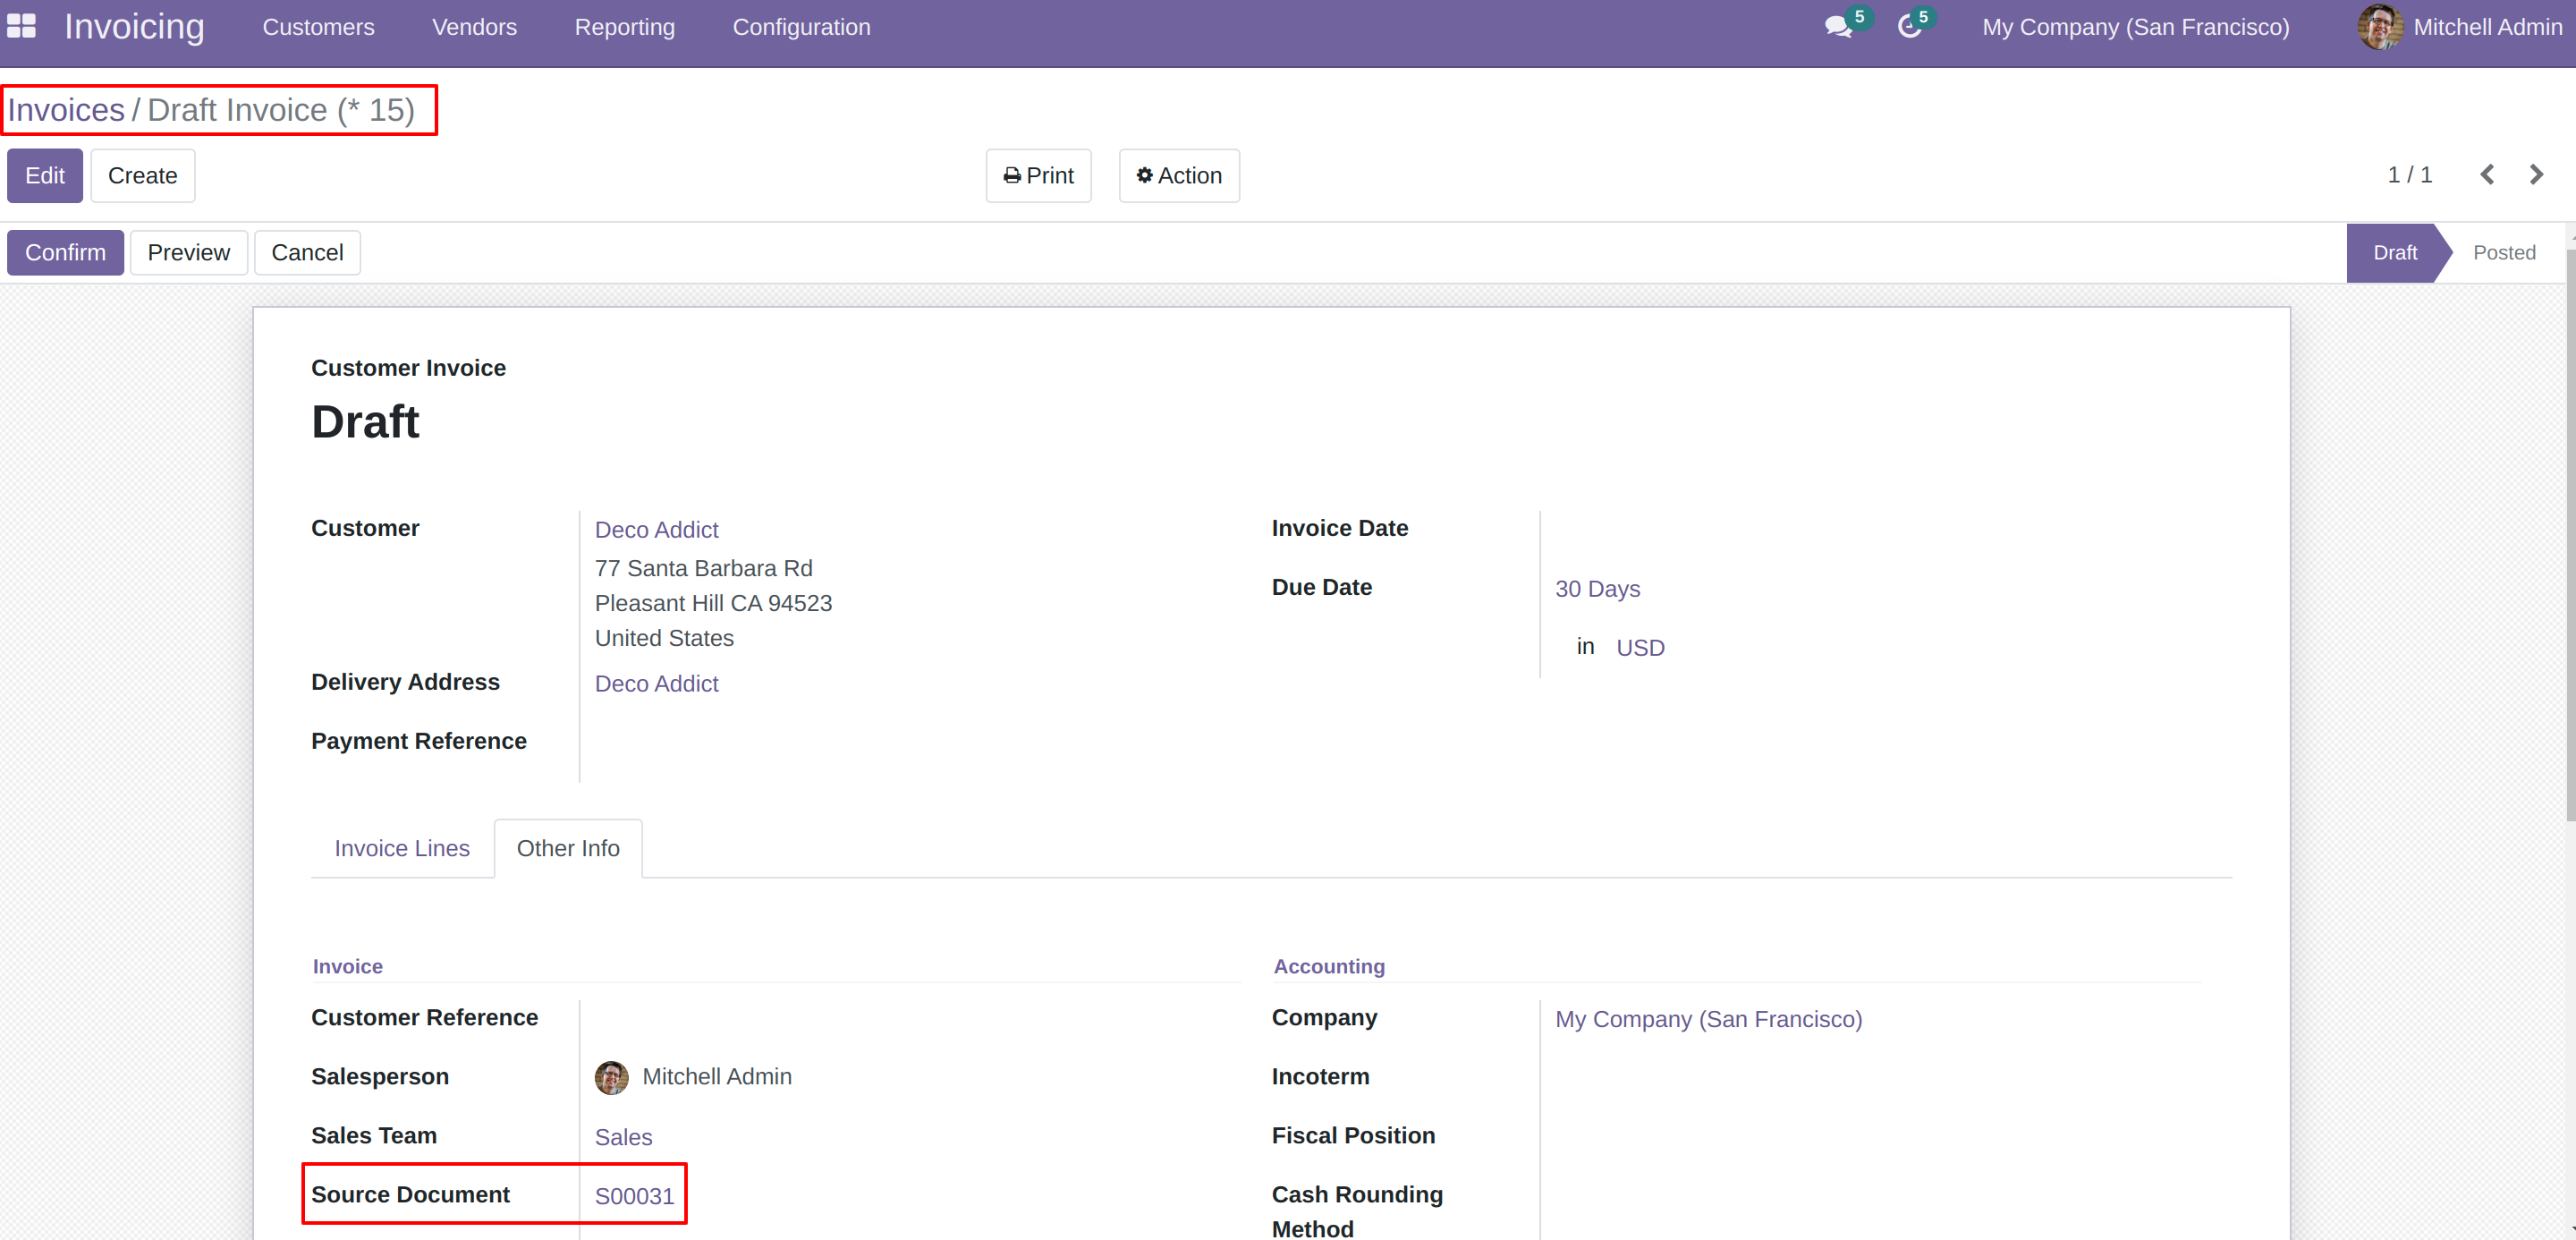Image resolution: width=2576 pixels, height=1240 pixels.
Task: Open the Sales team link
Action: [x=623, y=1137]
